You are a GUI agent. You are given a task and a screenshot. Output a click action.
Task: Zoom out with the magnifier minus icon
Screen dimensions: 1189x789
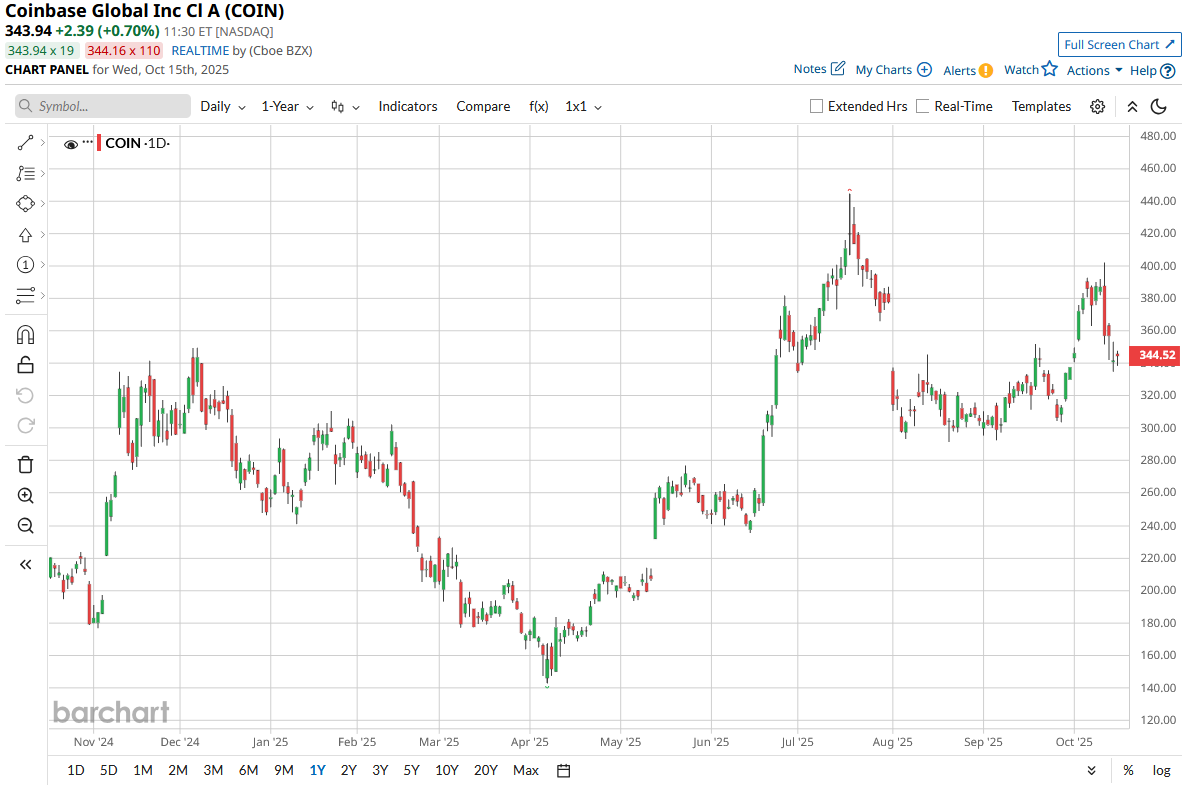26,526
